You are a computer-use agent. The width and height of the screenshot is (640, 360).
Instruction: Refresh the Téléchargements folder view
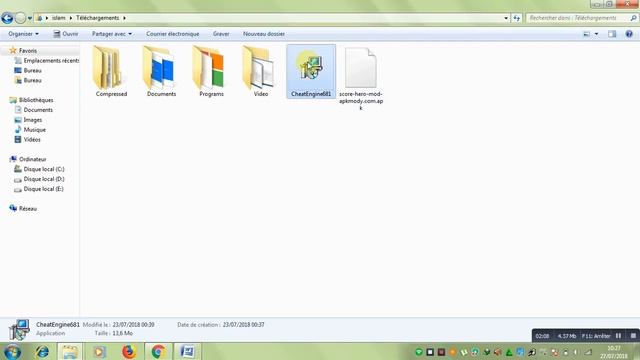517,18
